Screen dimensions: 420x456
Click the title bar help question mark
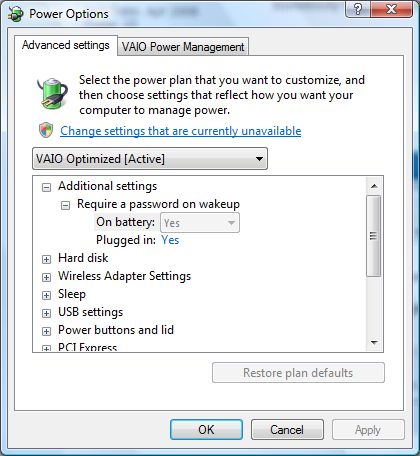358,9
